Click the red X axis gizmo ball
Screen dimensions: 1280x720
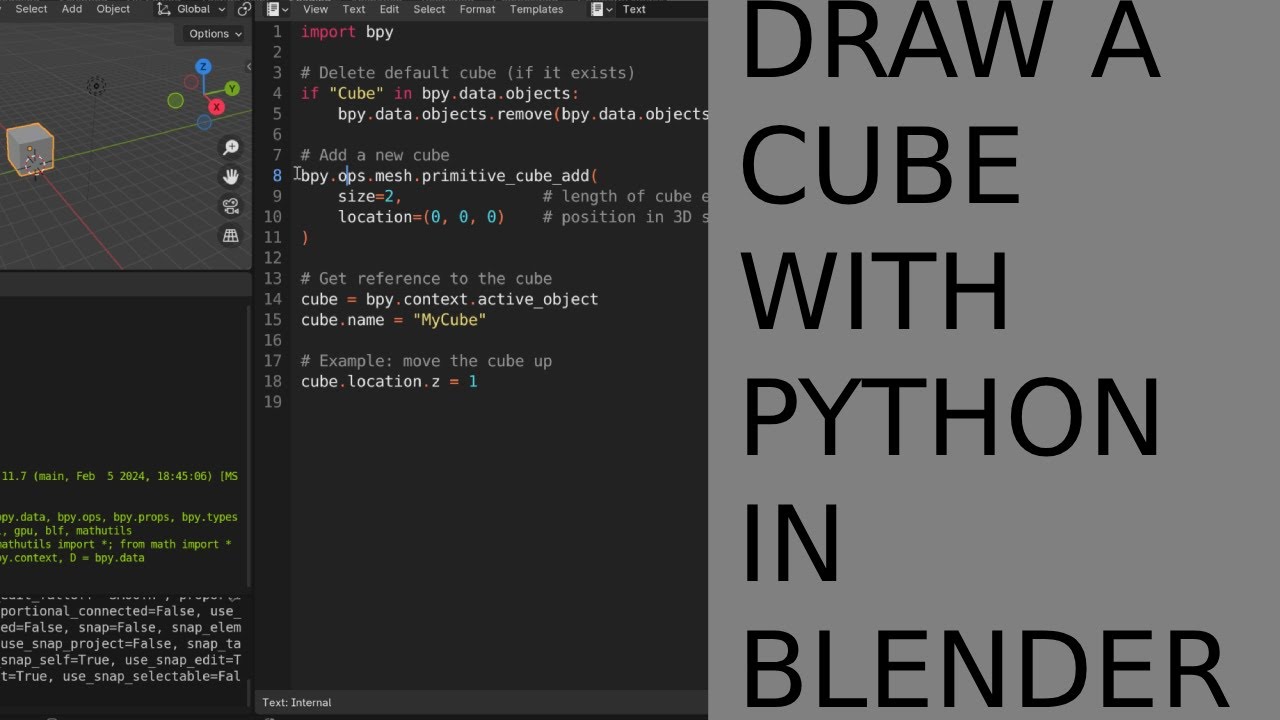click(x=217, y=107)
